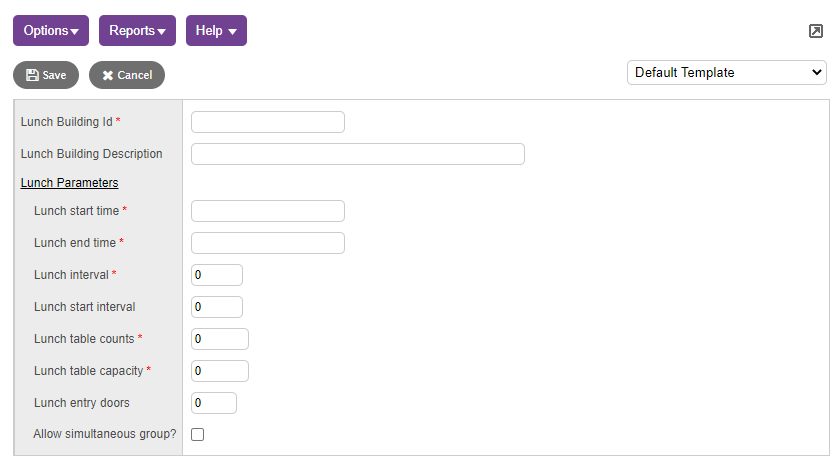Focus the Lunch Building Id field
Screen dimensions: 835x466
(268, 122)
